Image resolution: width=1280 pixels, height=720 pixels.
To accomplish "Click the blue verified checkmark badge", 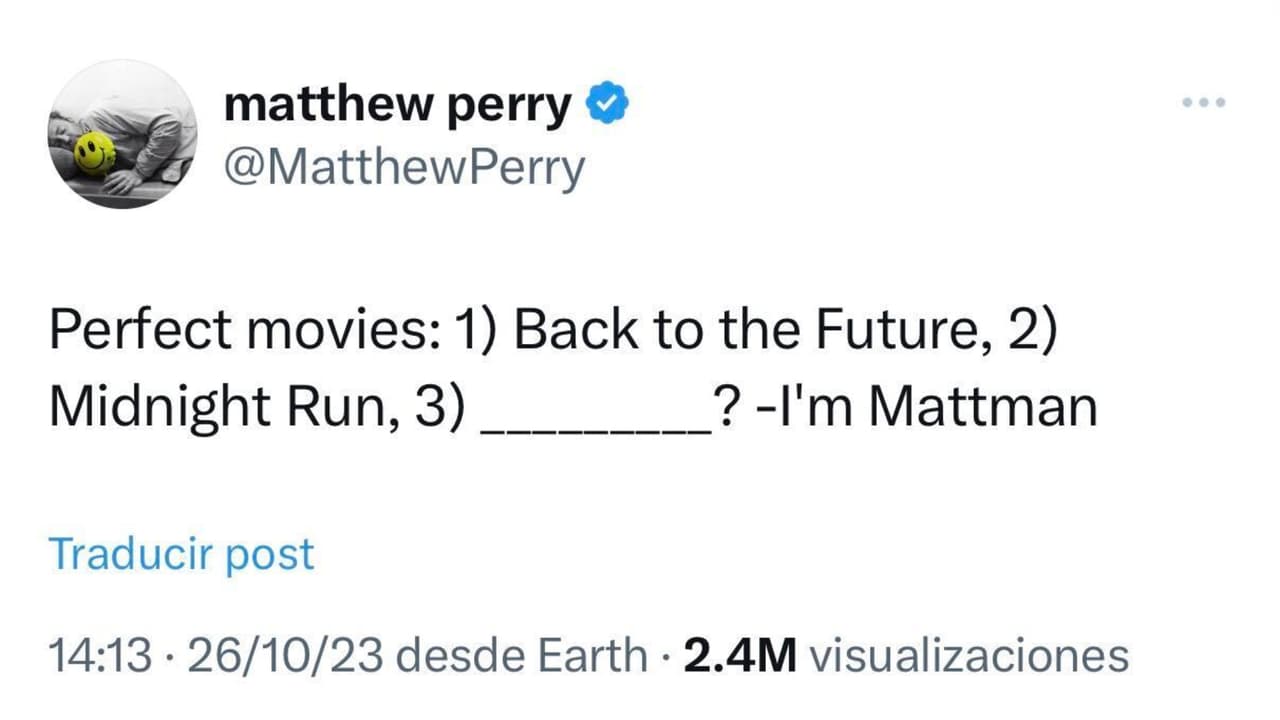I will coord(607,100).
